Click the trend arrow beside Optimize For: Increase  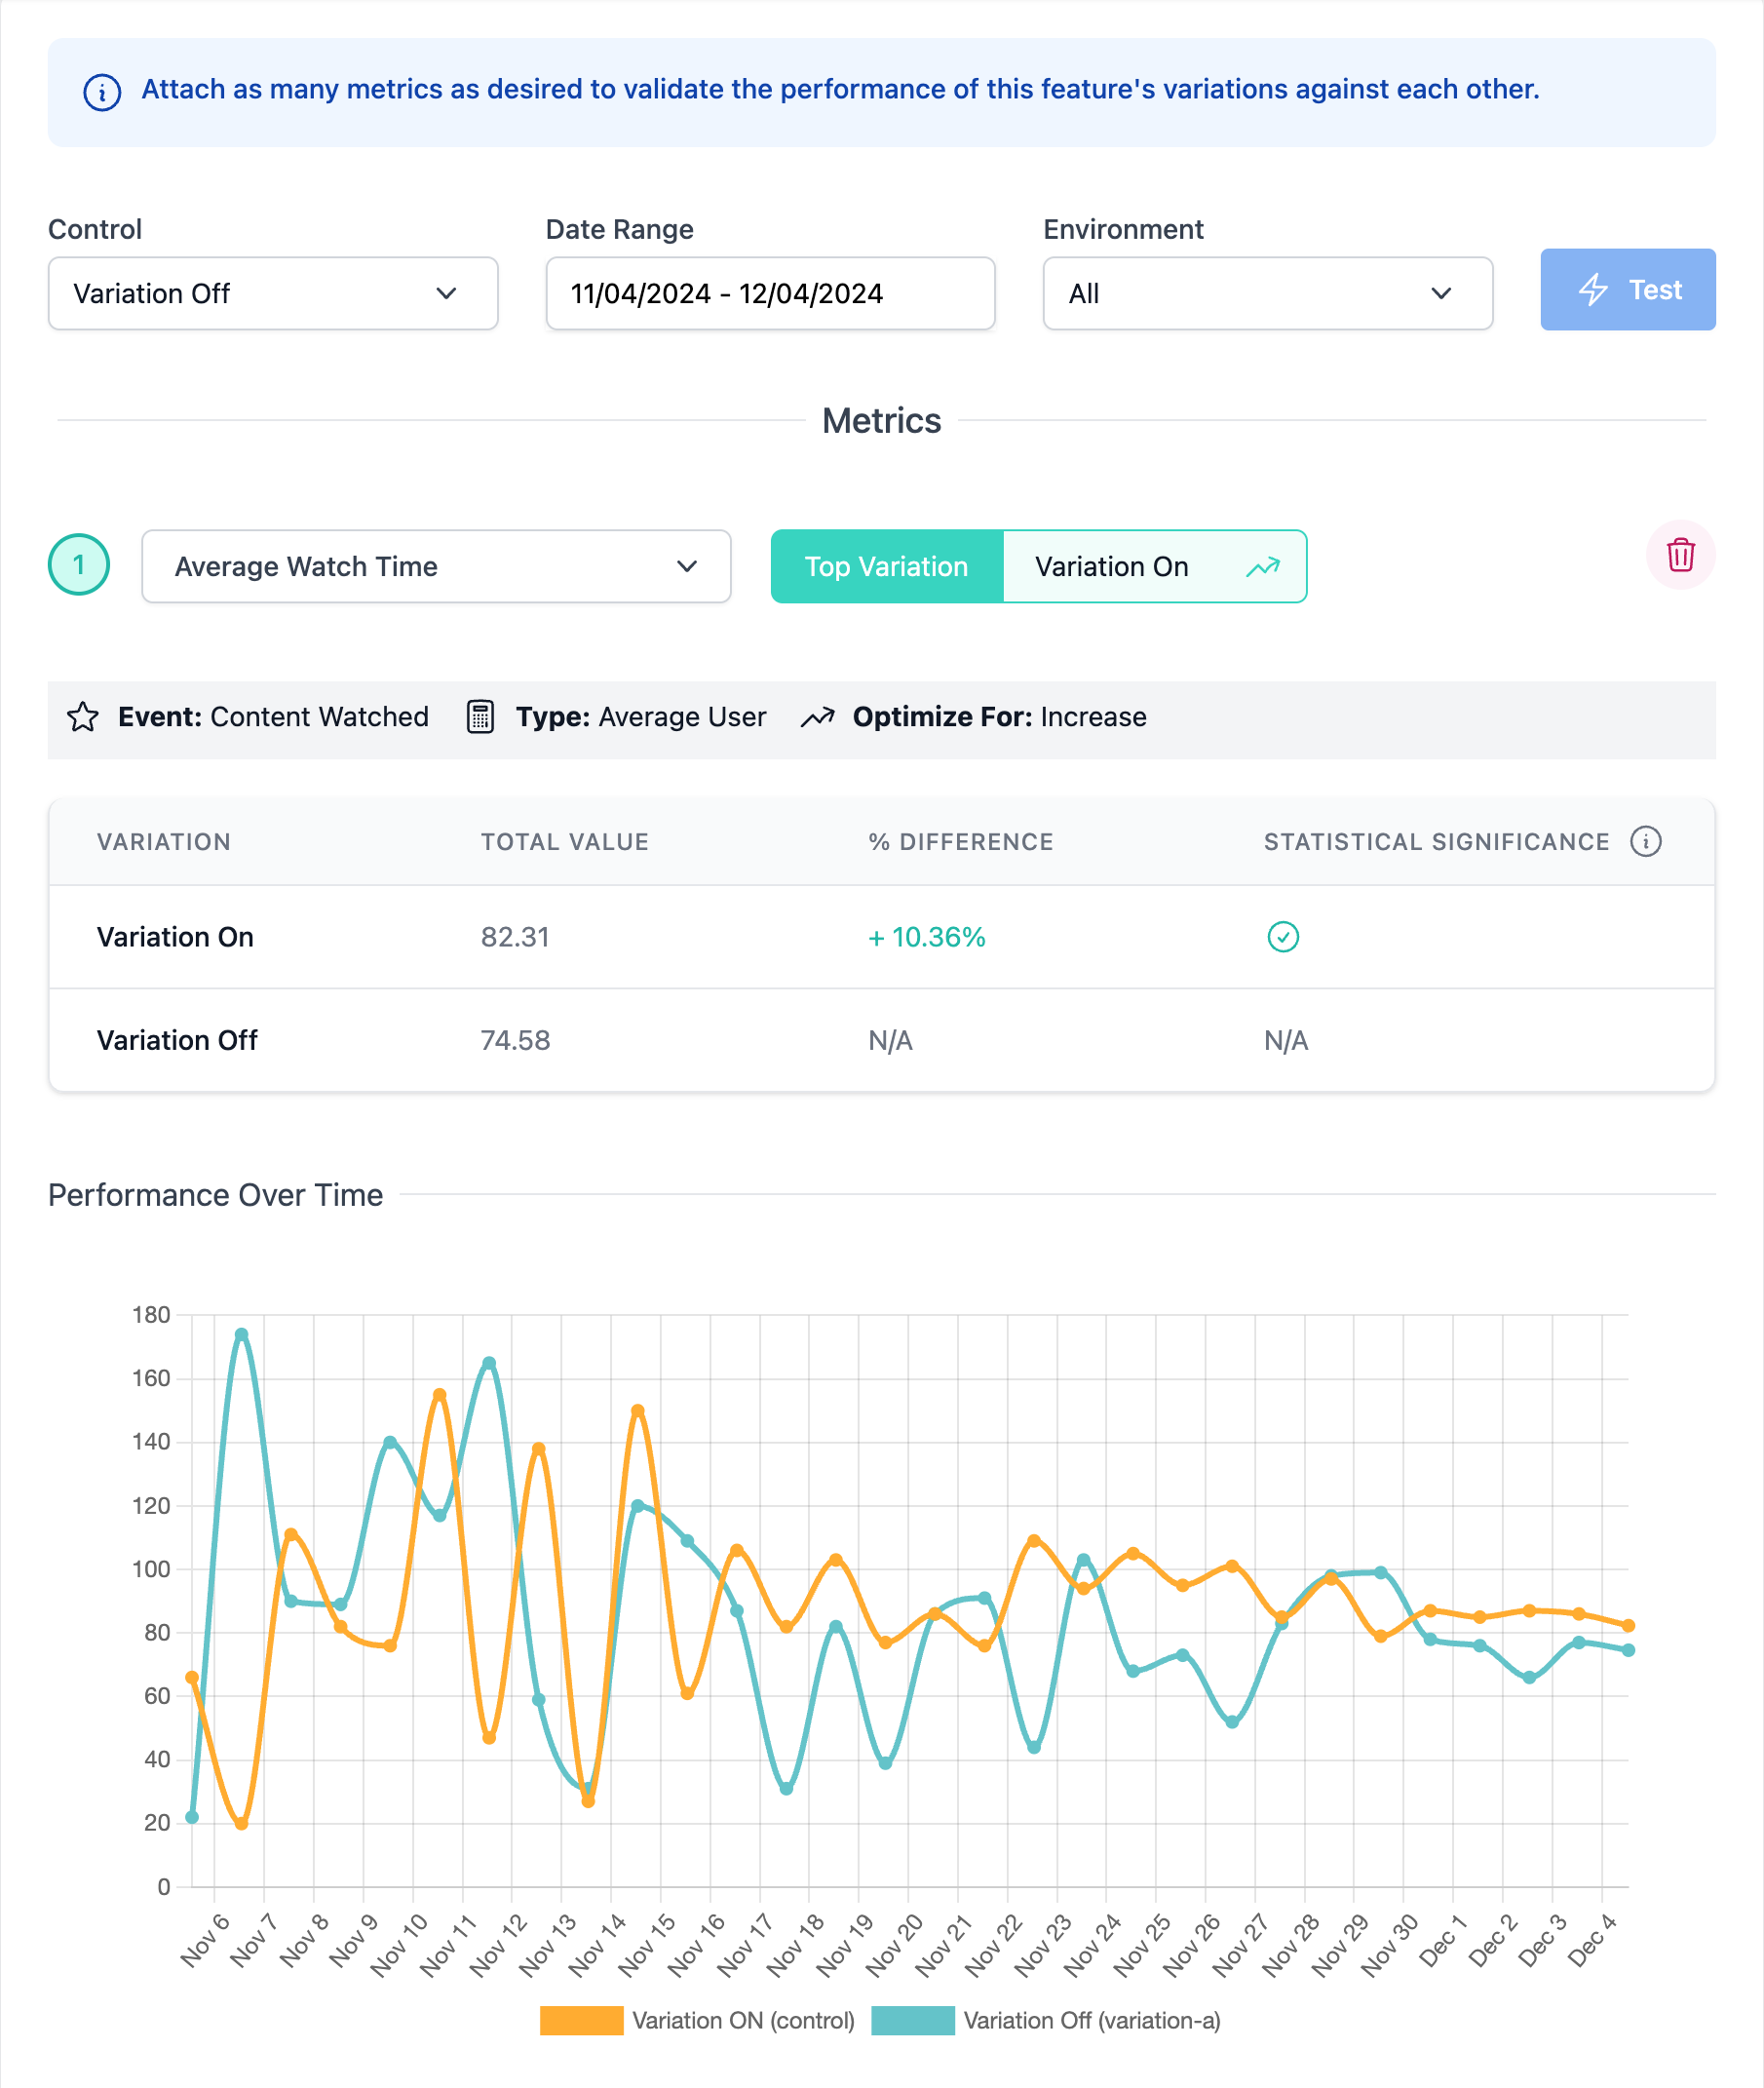818,717
